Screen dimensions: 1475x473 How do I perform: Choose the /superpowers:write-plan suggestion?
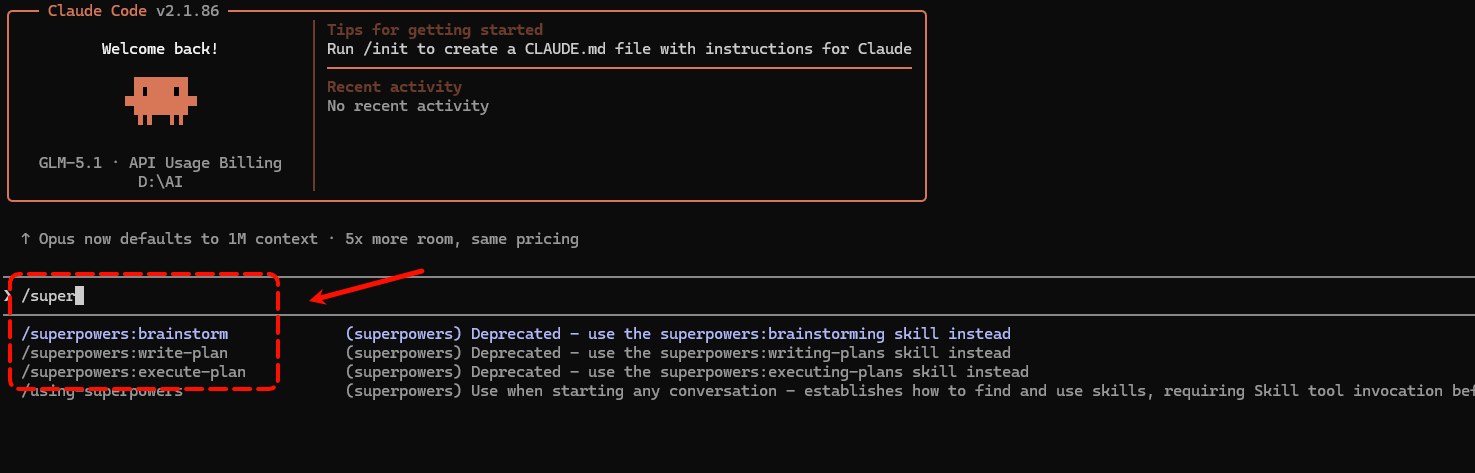tap(125, 353)
